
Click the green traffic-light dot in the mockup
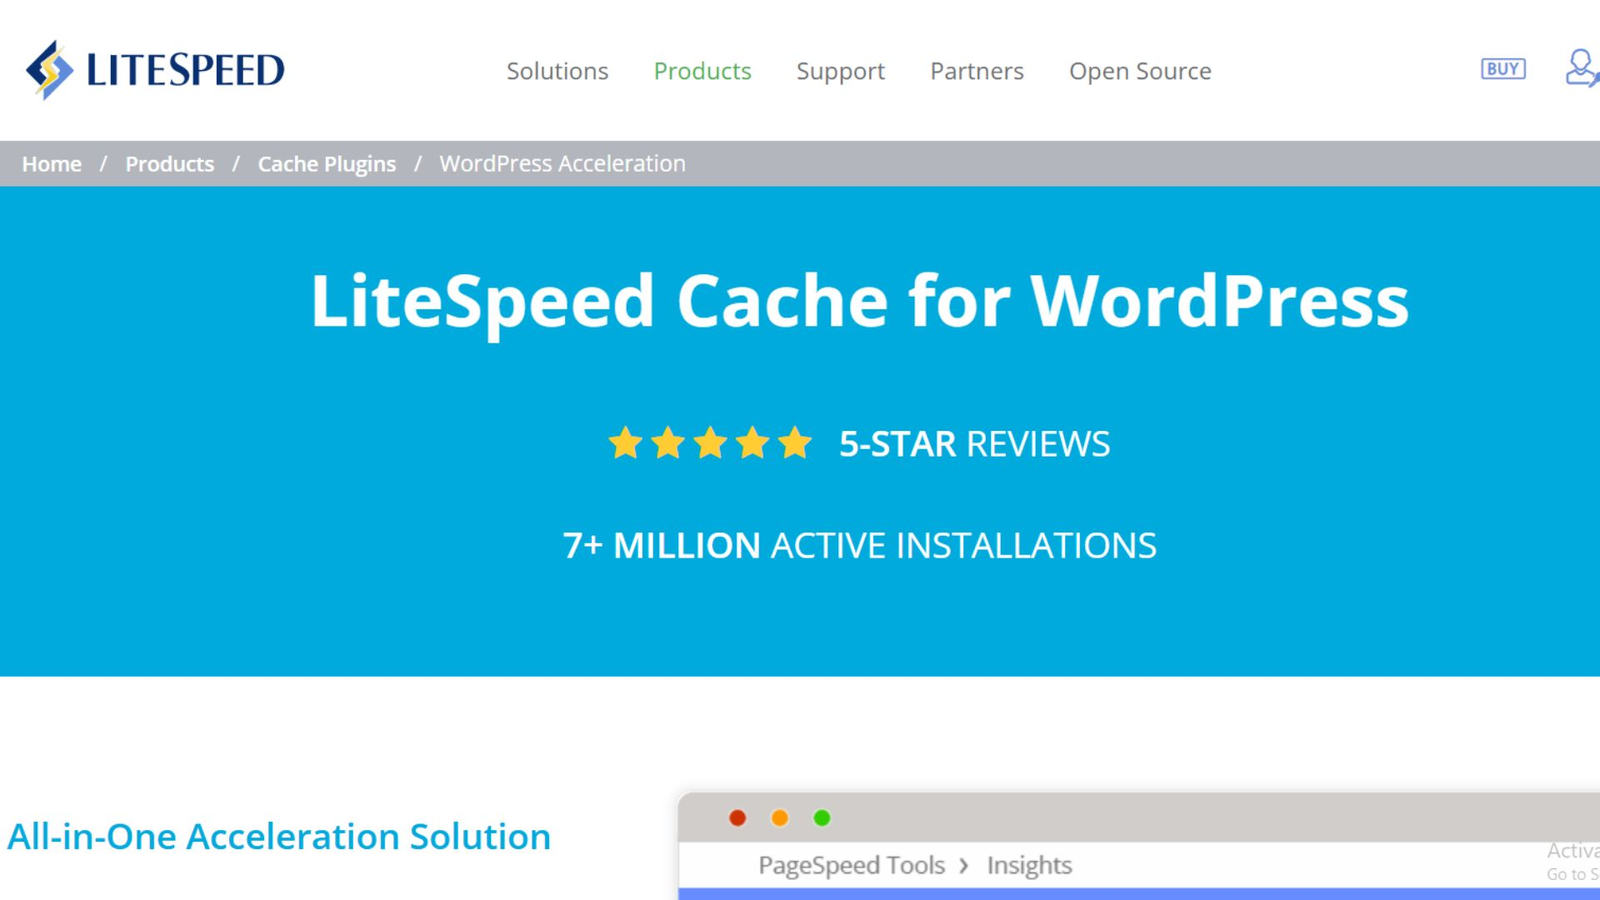point(822,817)
